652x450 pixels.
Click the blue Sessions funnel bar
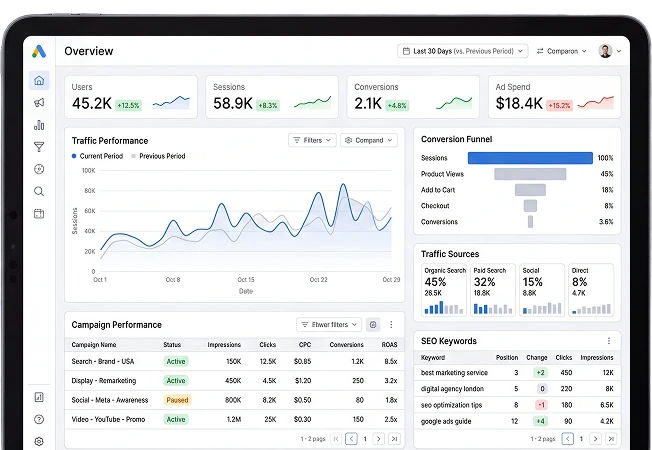(x=530, y=158)
